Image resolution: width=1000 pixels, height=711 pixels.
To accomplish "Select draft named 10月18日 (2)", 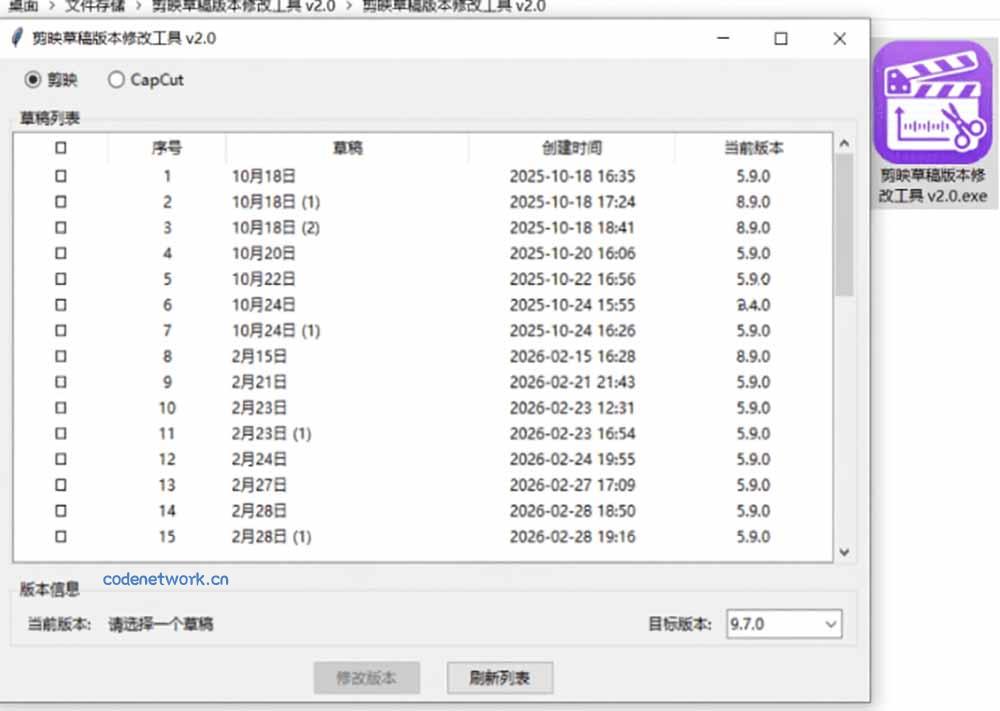I will click(276, 228).
